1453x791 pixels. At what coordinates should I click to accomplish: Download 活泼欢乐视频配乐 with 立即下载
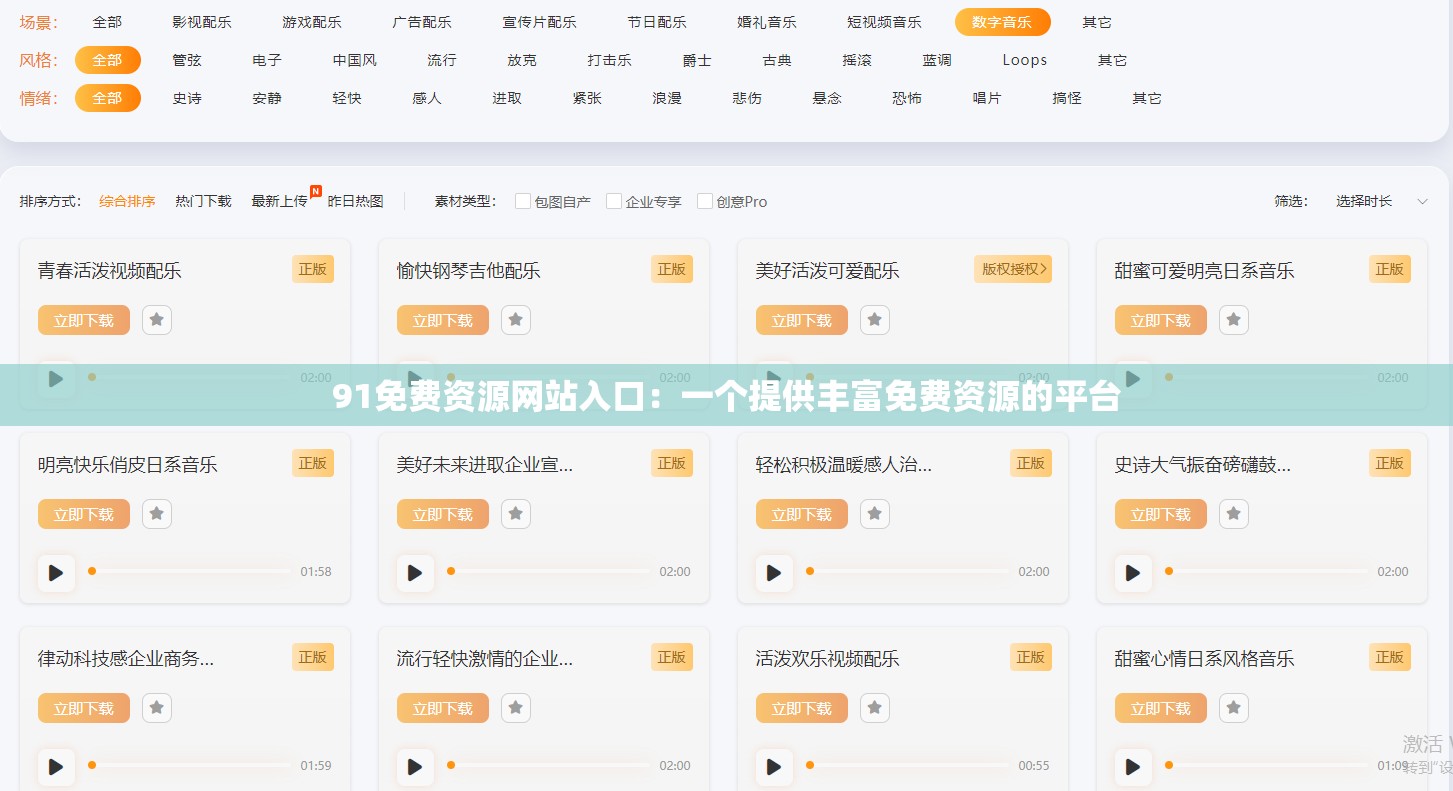pos(802,708)
